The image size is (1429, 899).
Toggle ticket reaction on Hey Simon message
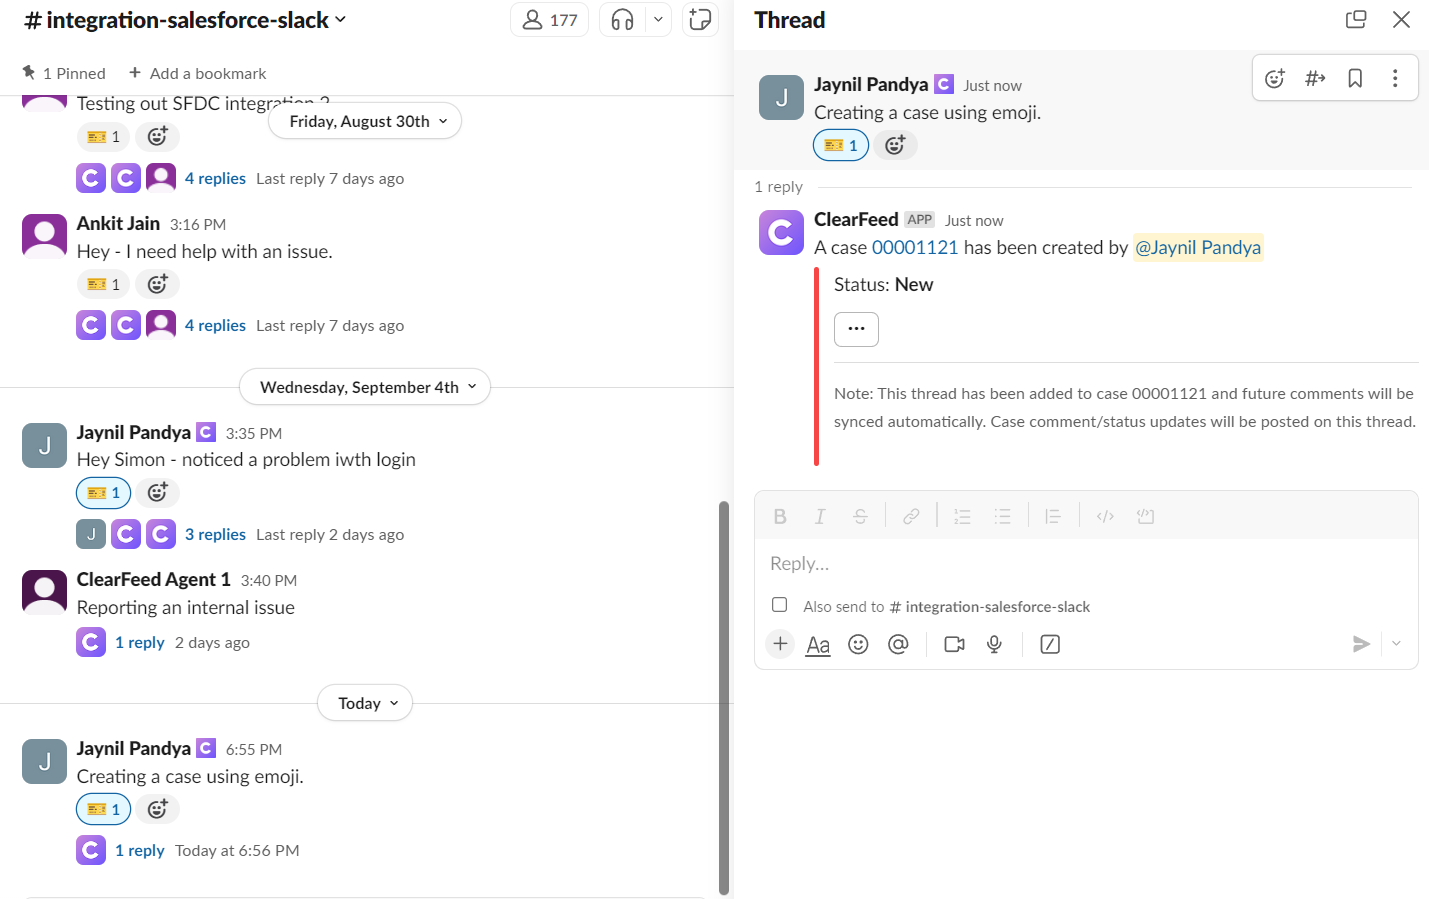(104, 493)
